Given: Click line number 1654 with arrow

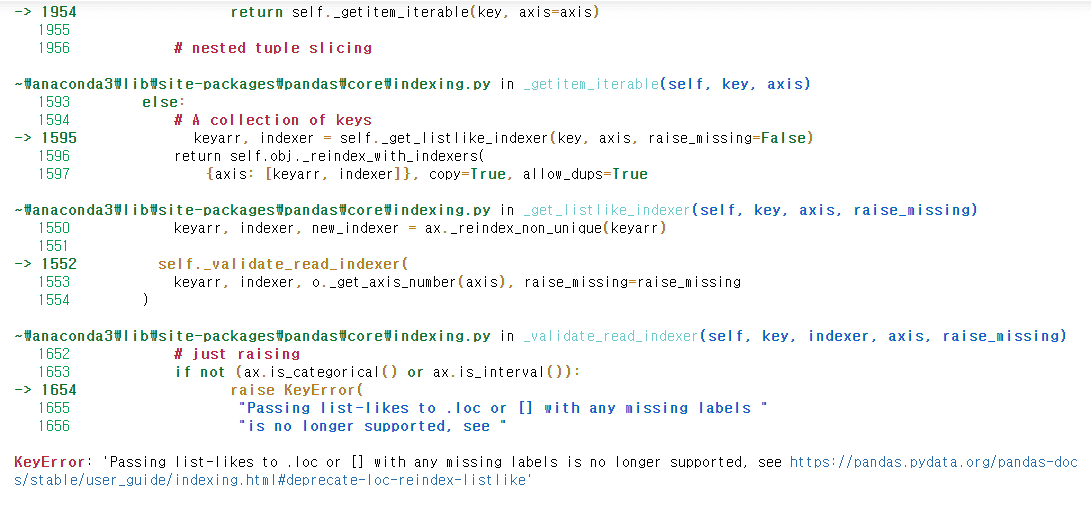Looking at the screenshot, I should (45, 390).
